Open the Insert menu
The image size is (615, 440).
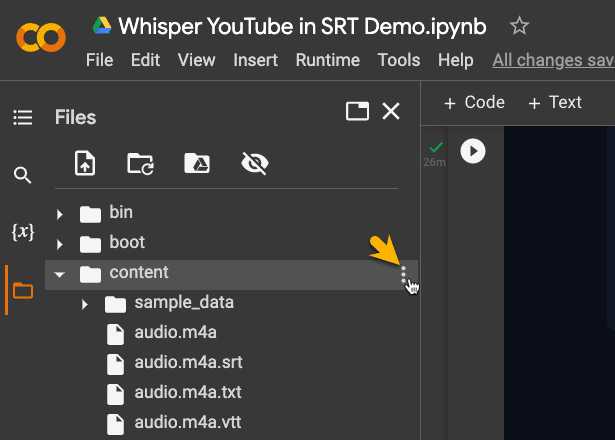pyautogui.click(x=255, y=60)
